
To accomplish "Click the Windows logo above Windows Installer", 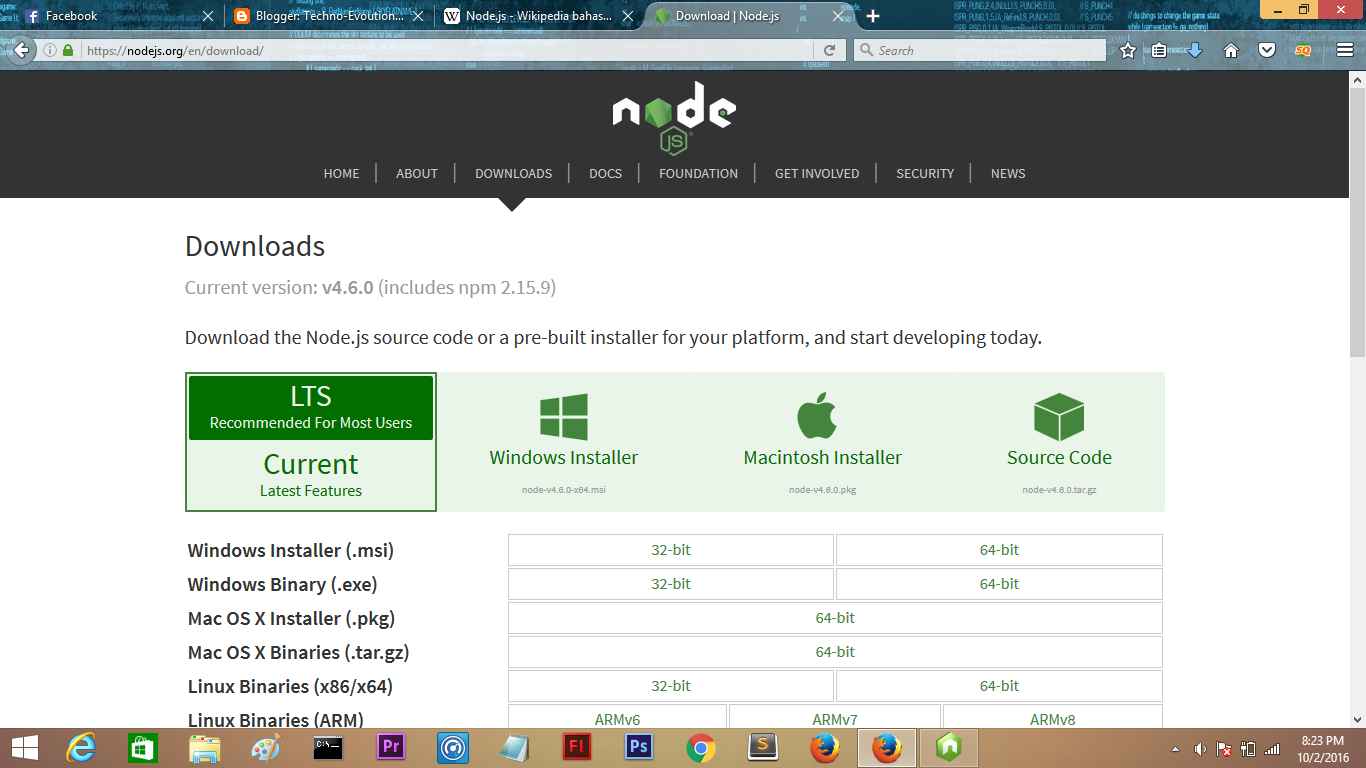I will (x=564, y=416).
